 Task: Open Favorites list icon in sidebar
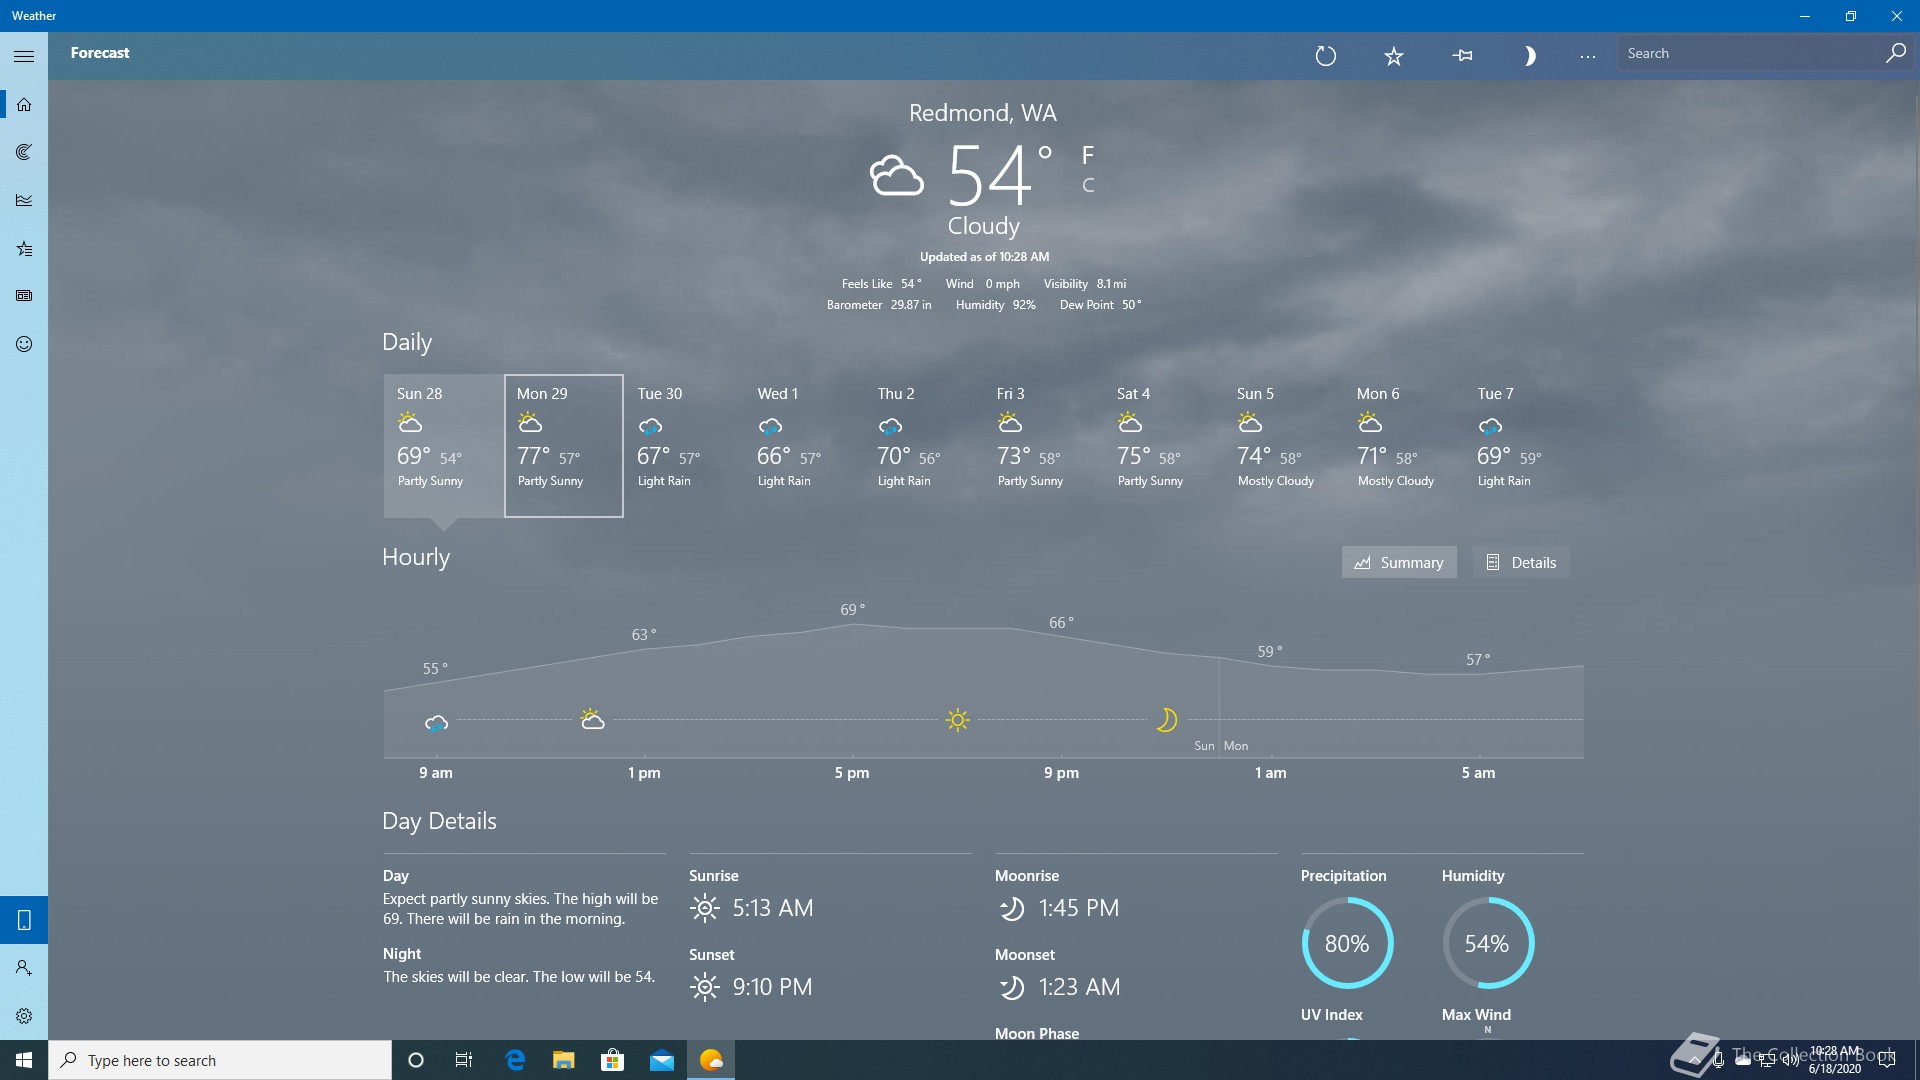point(24,248)
